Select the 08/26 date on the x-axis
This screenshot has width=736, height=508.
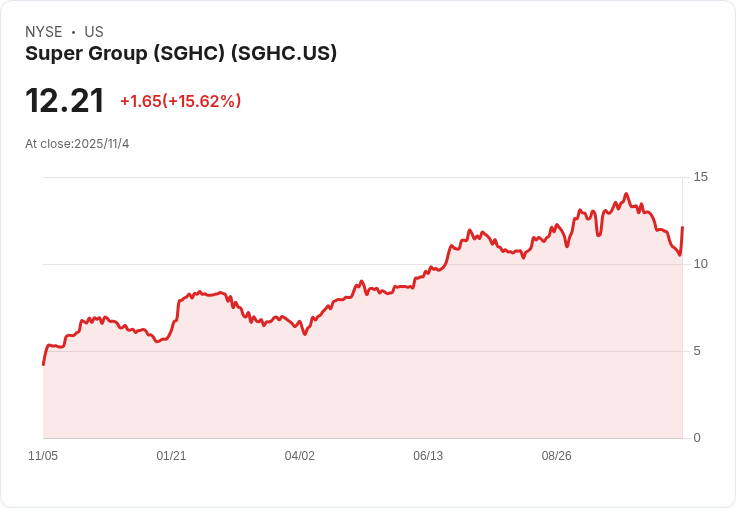[x=556, y=456]
